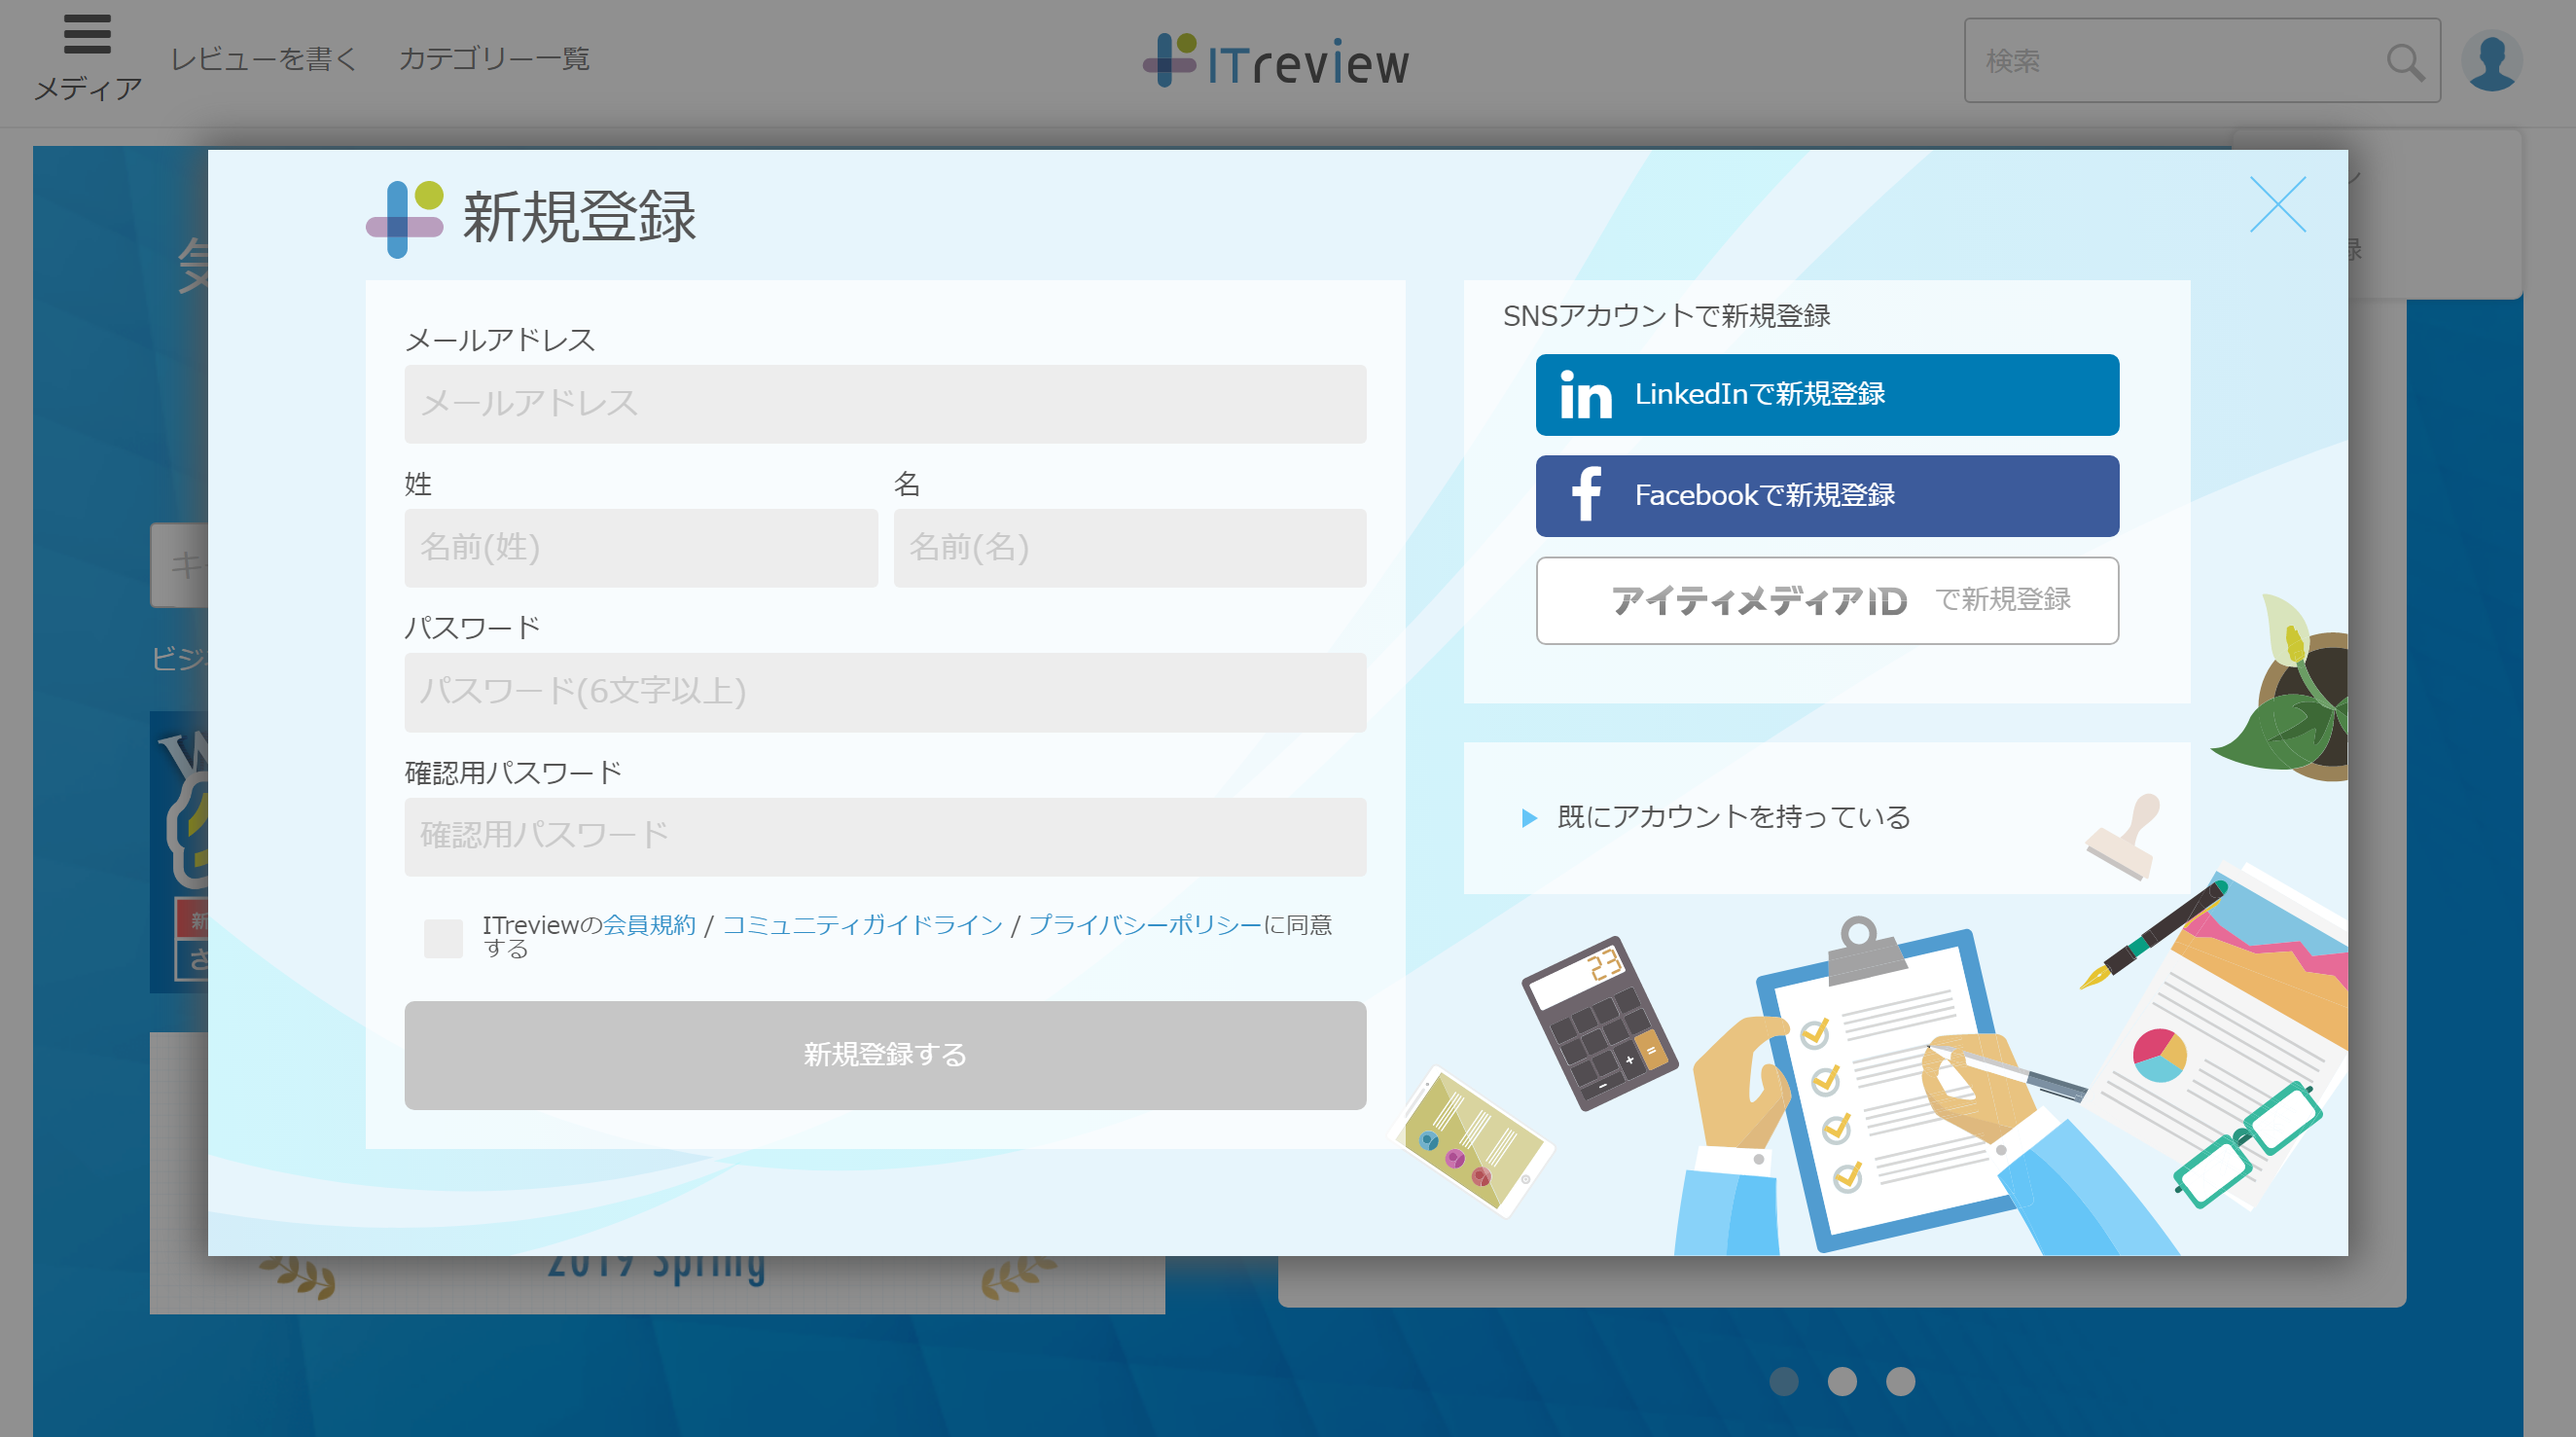
Task: Open カテゴリー一覧 in the top navigation
Action: [x=494, y=59]
